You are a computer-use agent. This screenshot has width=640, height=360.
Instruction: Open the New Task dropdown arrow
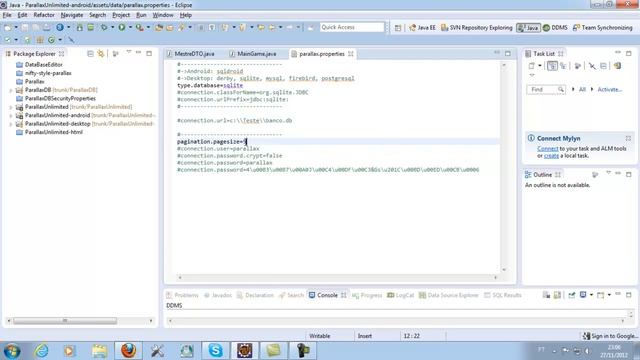coord(540,66)
